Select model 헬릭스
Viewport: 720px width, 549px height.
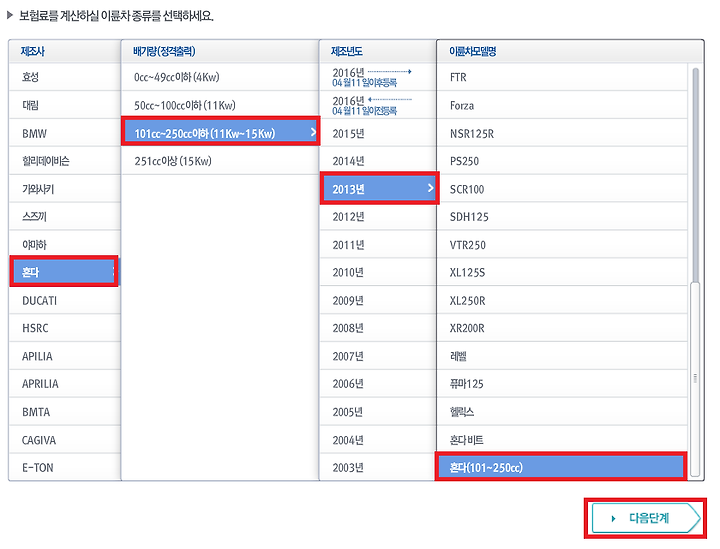pos(562,412)
